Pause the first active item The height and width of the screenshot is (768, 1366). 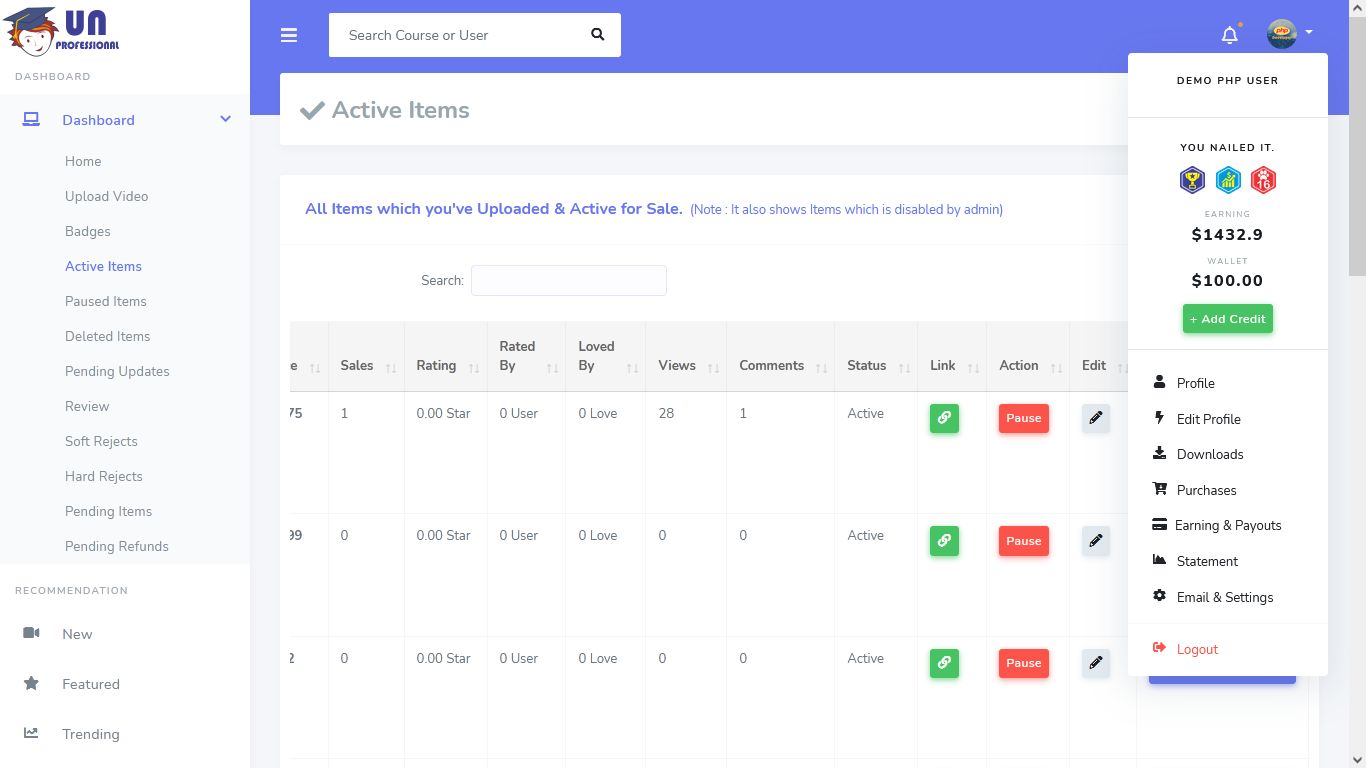tap(1023, 418)
